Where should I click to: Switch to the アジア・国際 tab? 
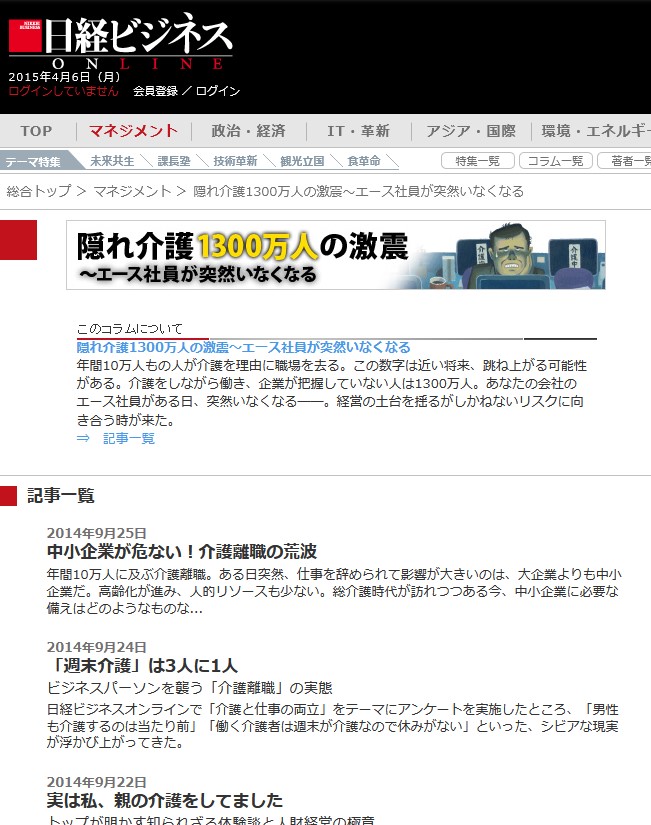click(470, 131)
